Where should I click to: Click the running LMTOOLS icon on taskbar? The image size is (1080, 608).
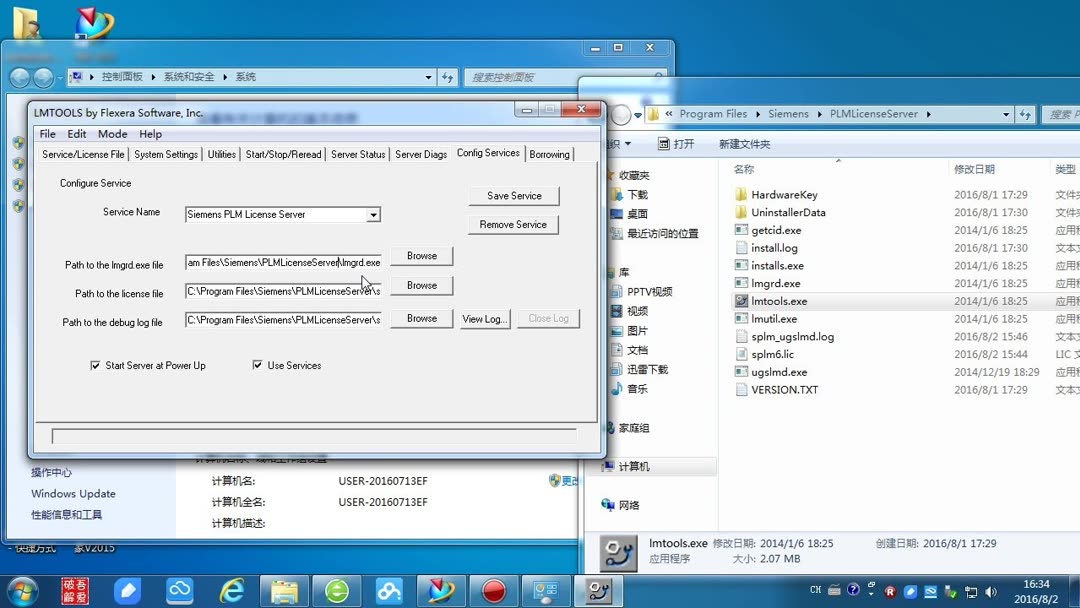click(598, 590)
